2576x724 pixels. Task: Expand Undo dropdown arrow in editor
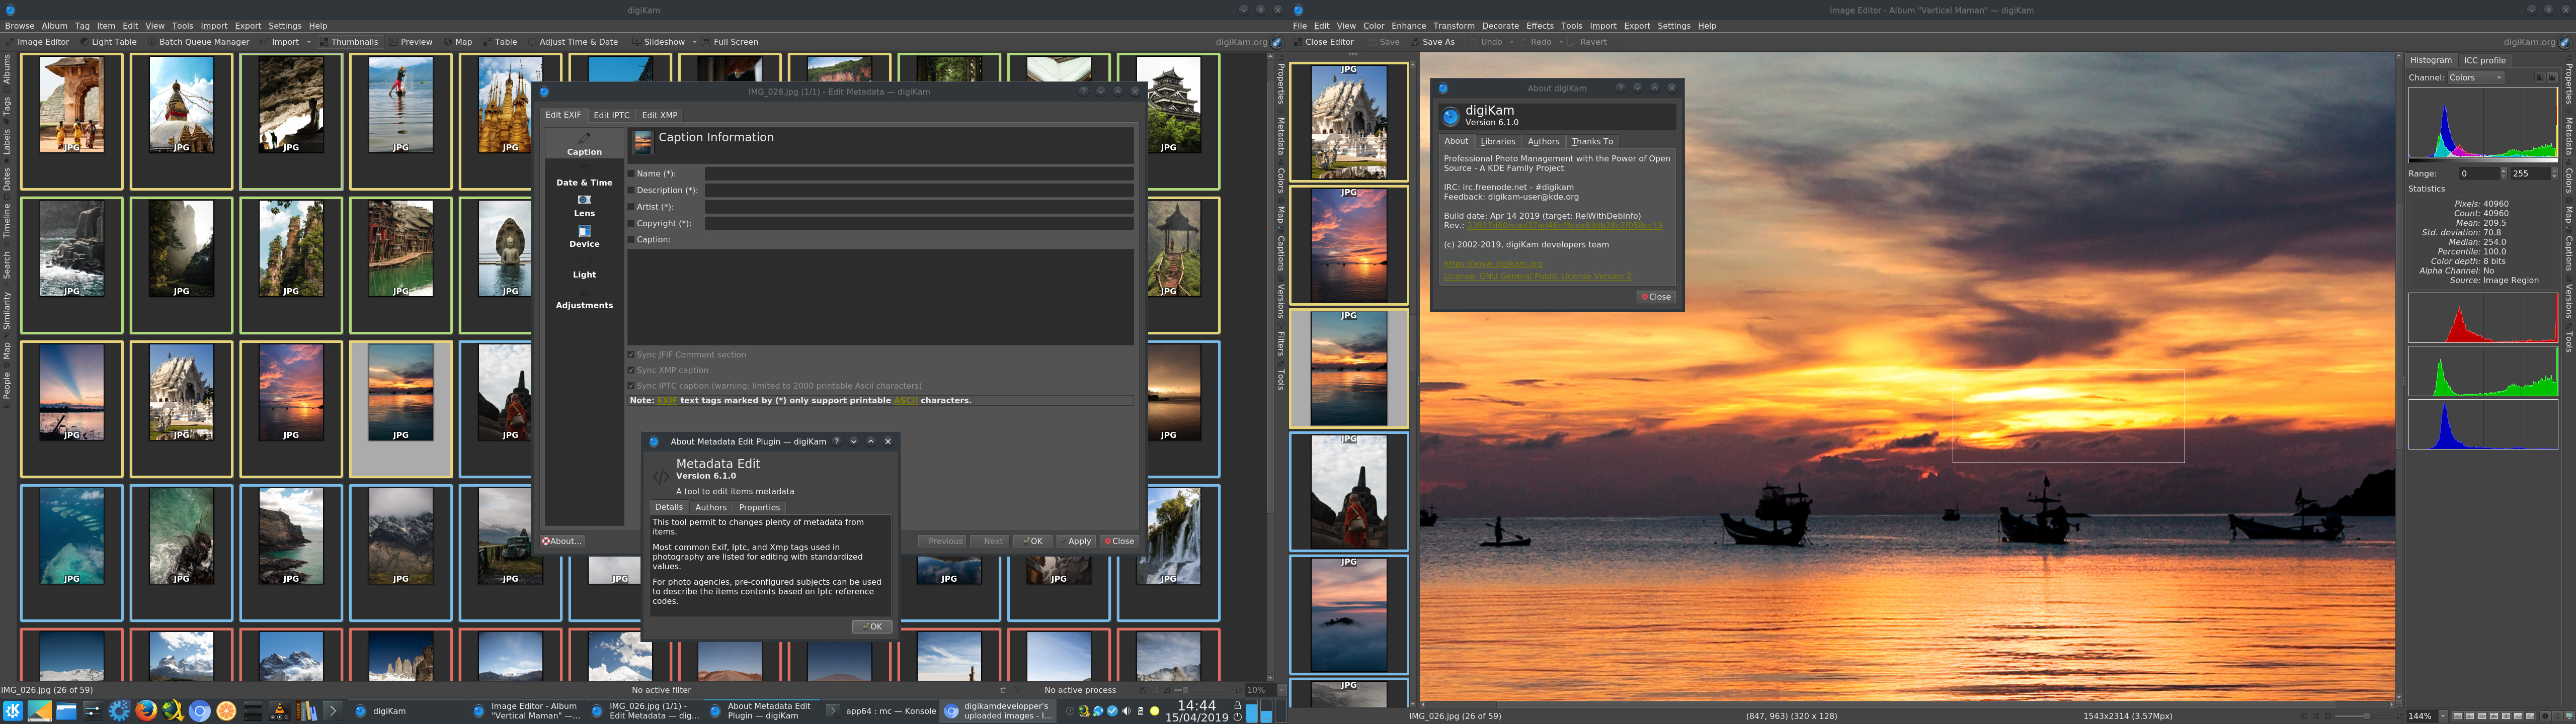(x=1512, y=42)
